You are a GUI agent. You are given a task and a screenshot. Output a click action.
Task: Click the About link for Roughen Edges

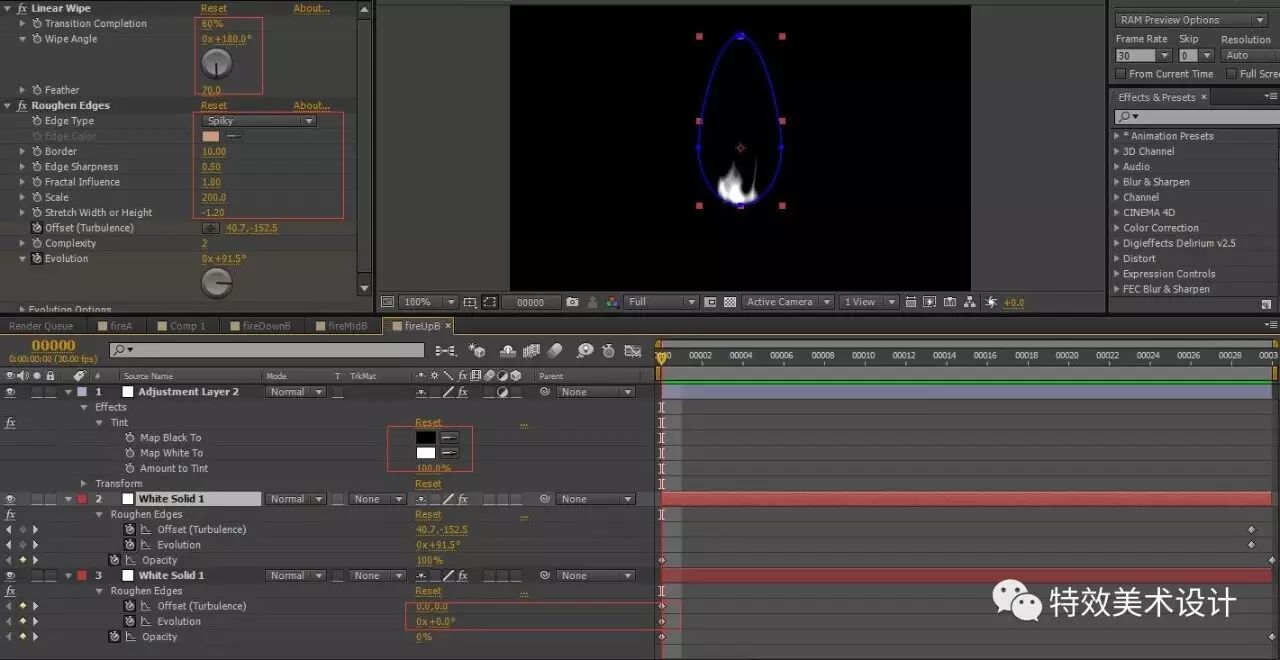point(311,105)
